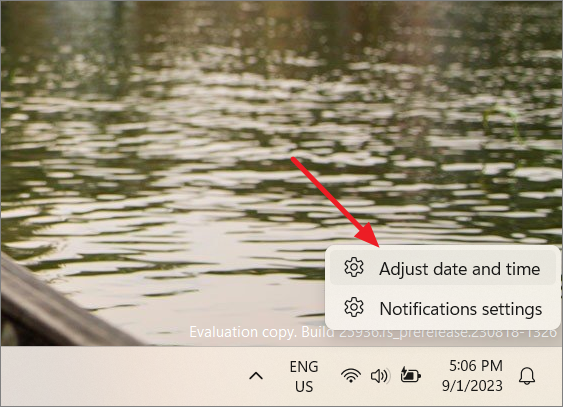Click the 5:06 PM clock time
This screenshot has width=563, height=407.
(x=476, y=366)
